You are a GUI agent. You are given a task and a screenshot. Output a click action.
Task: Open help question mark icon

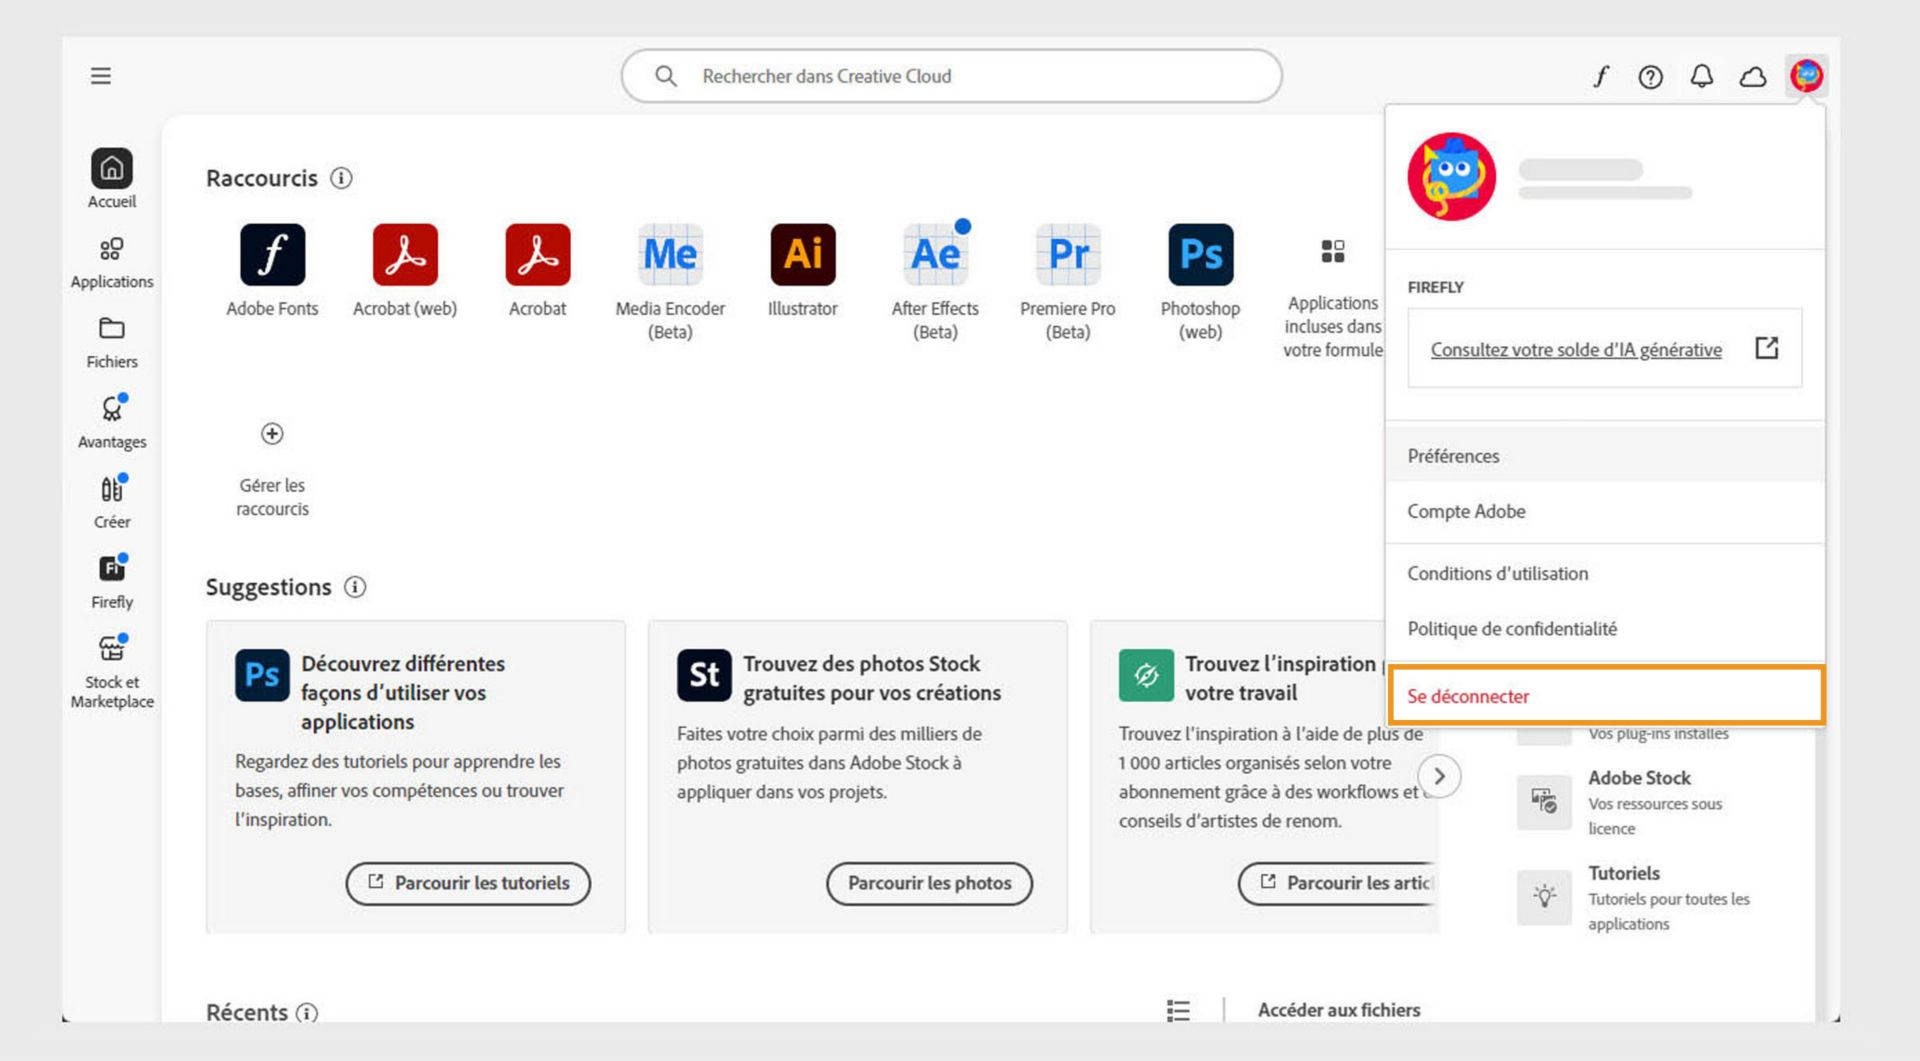click(1650, 77)
